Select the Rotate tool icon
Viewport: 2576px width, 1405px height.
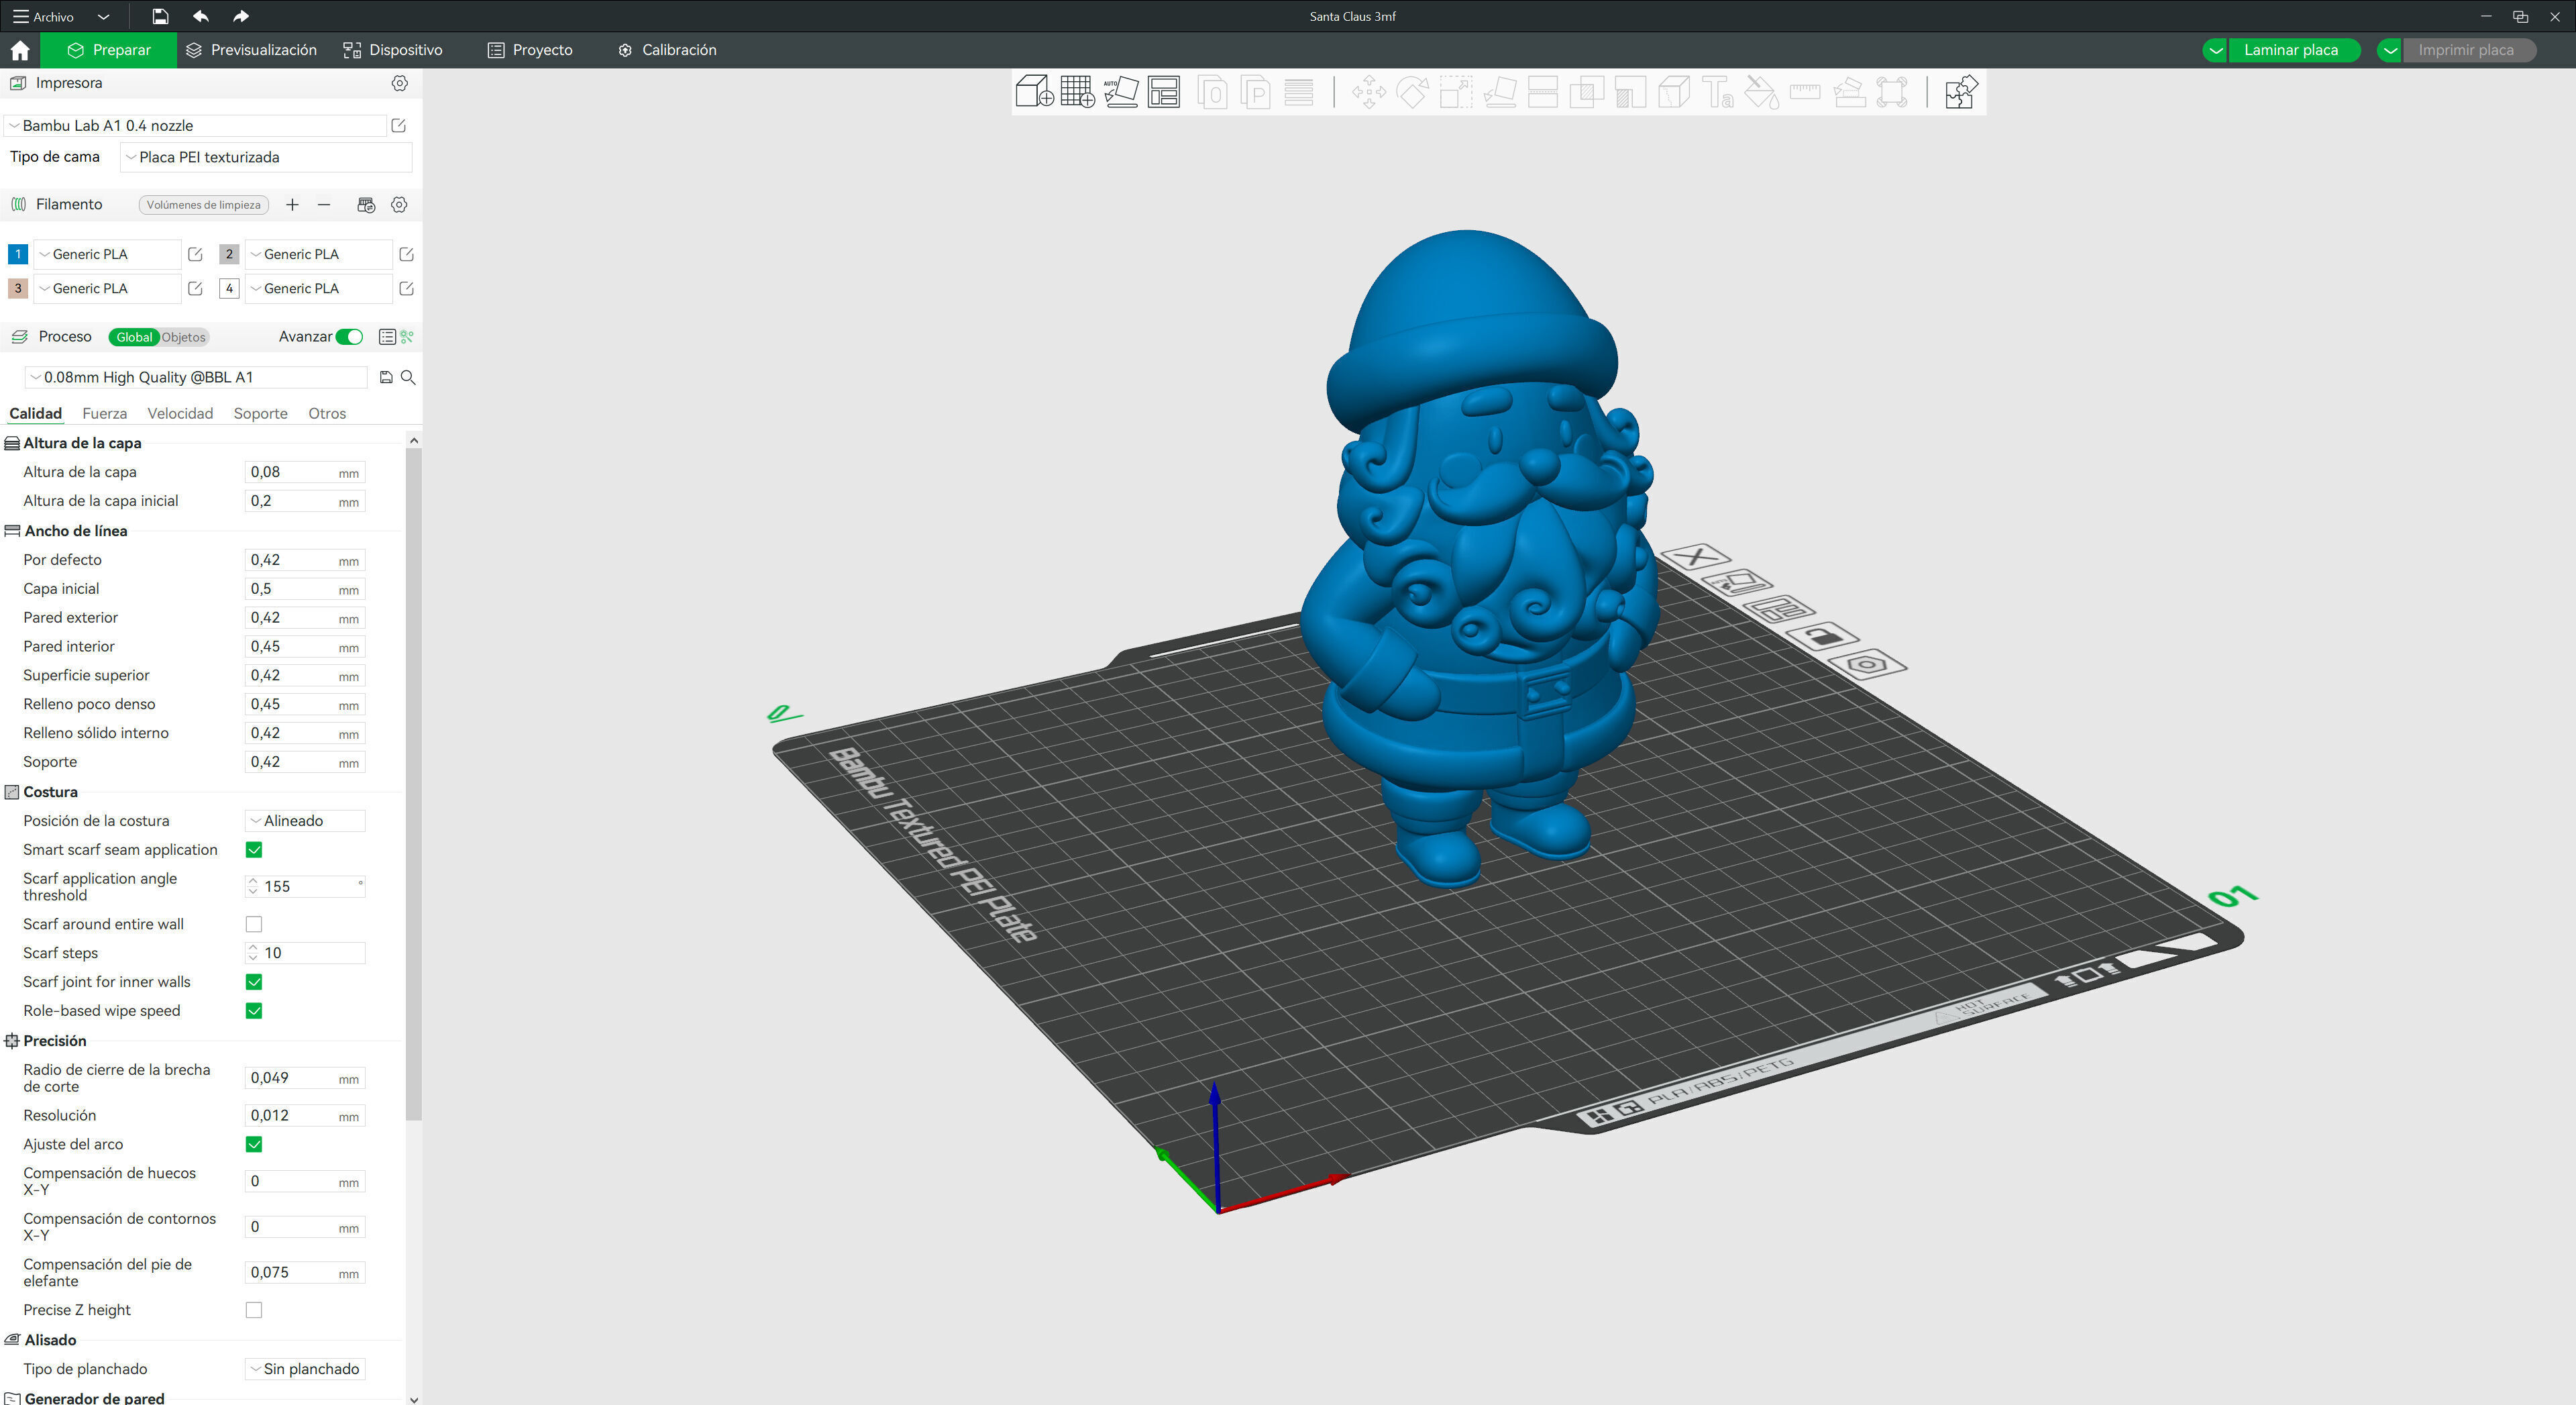click(x=1412, y=93)
